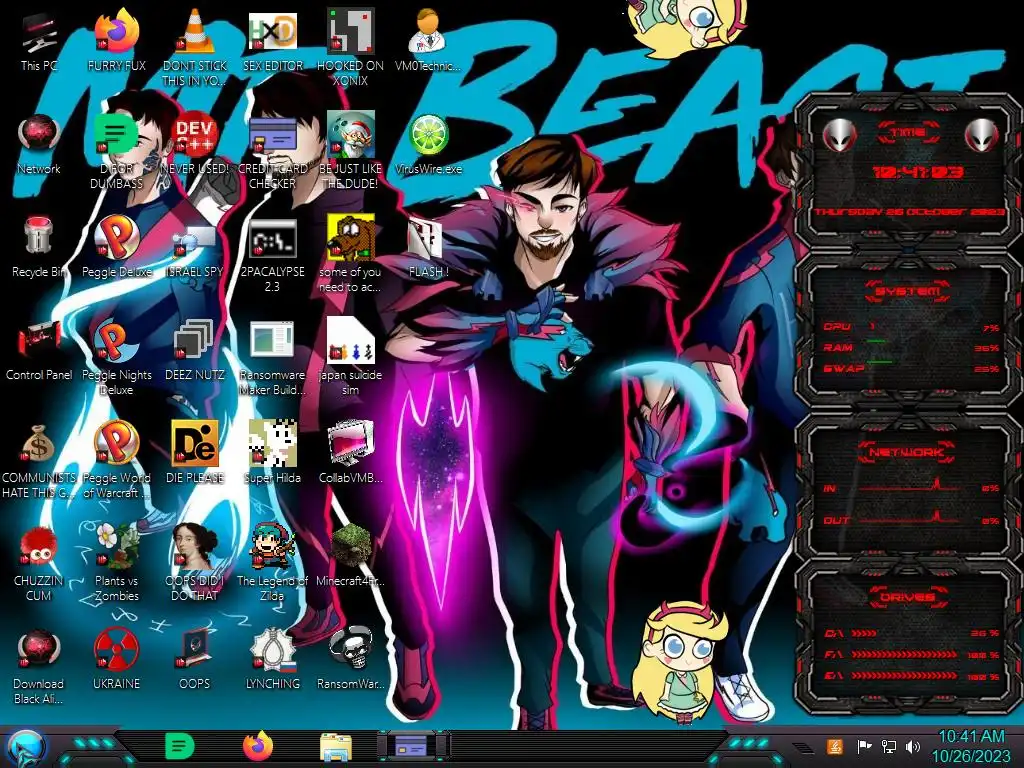The width and height of the screenshot is (1024, 768).
Task: Open the DEEZ NUTZ stacked windows shortcut
Action: [194, 351]
